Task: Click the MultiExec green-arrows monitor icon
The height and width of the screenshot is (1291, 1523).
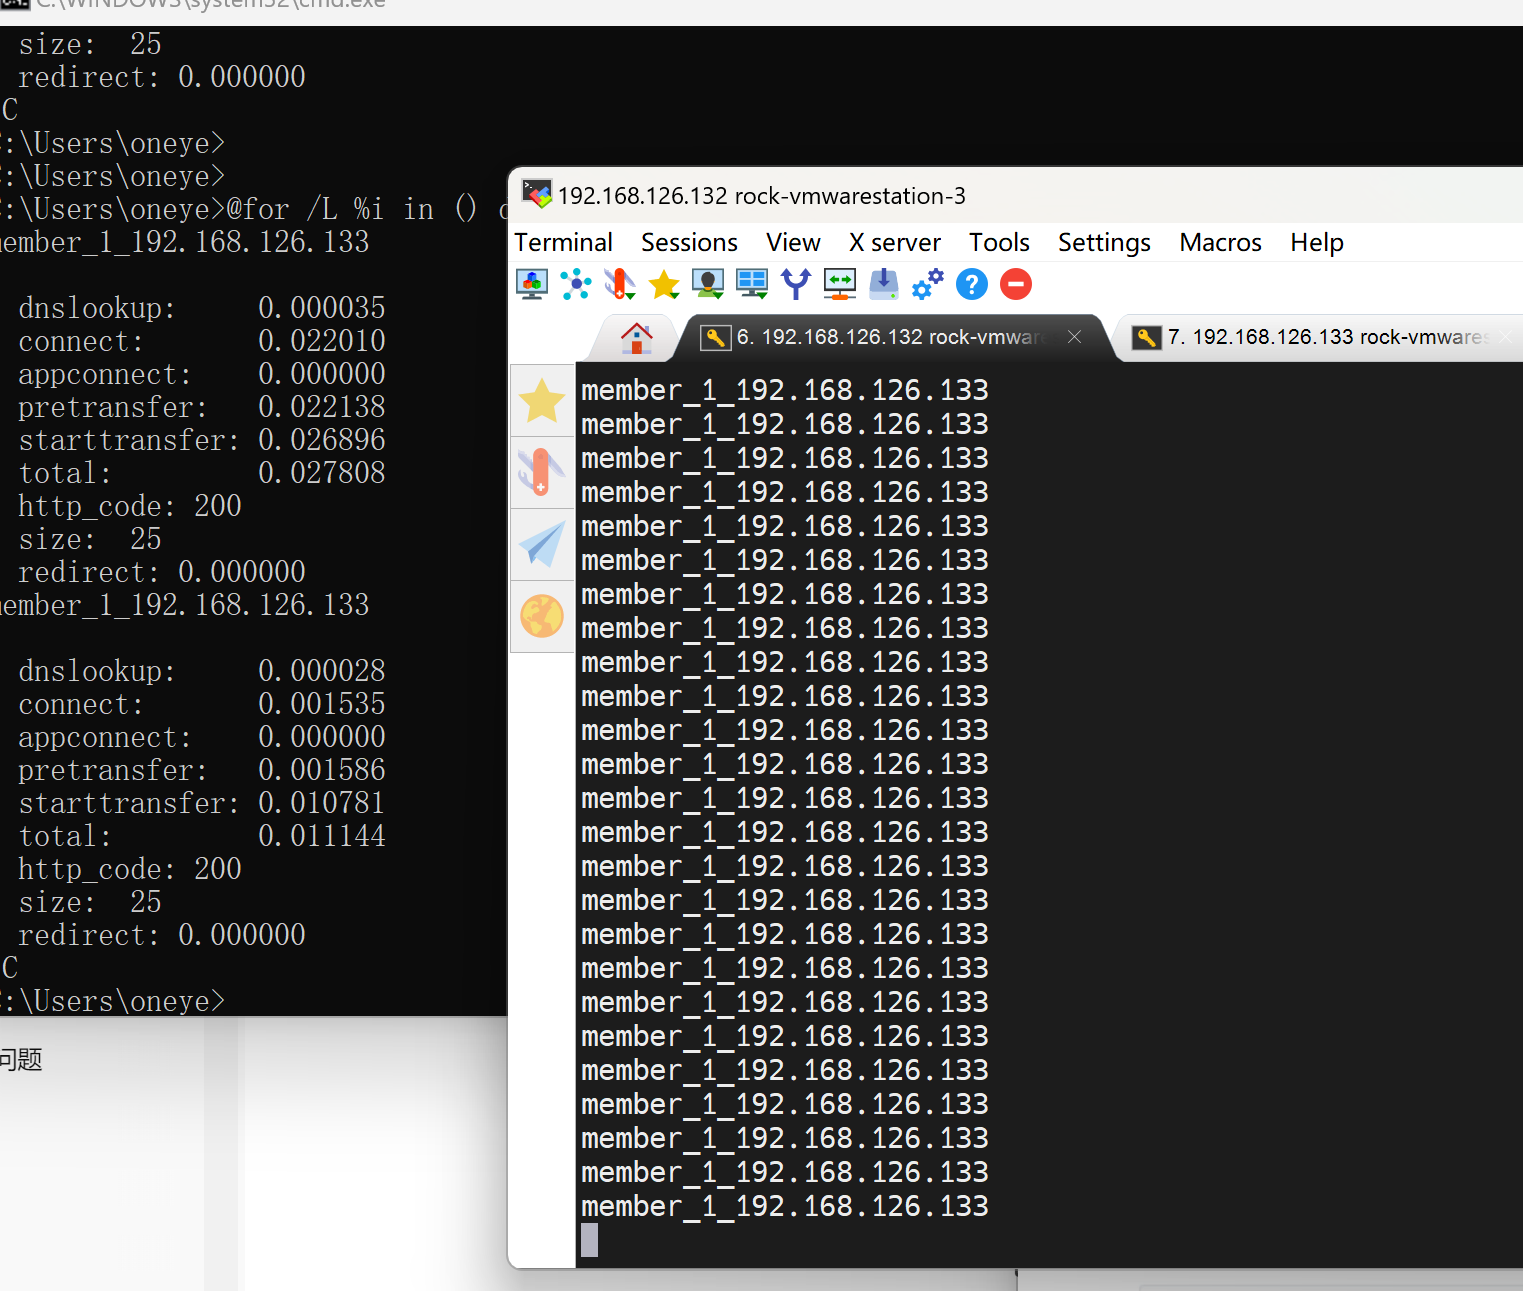Action: pos(839,285)
